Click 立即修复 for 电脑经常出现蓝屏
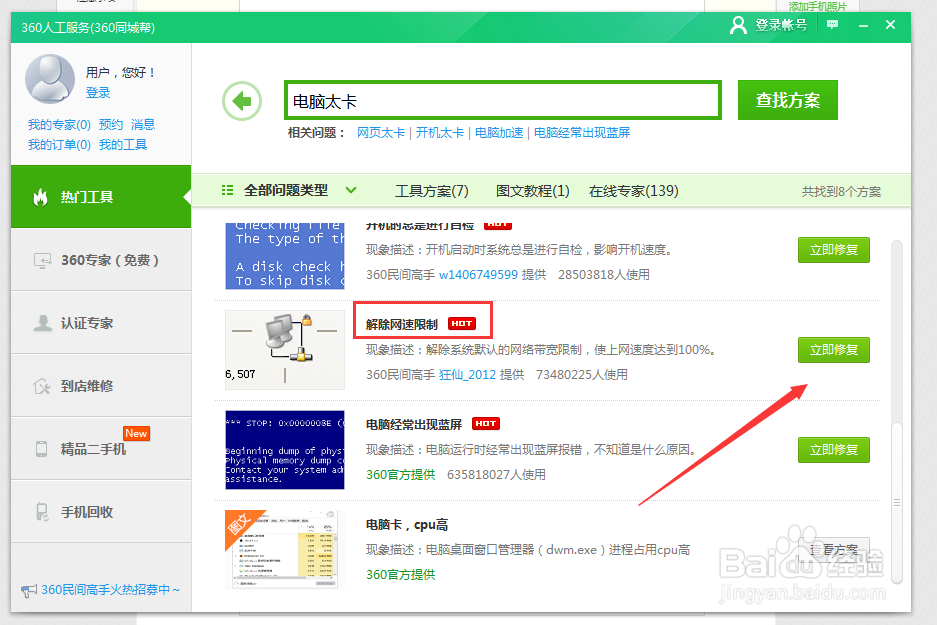Screen dimensions: 937x625 click(834, 449)
